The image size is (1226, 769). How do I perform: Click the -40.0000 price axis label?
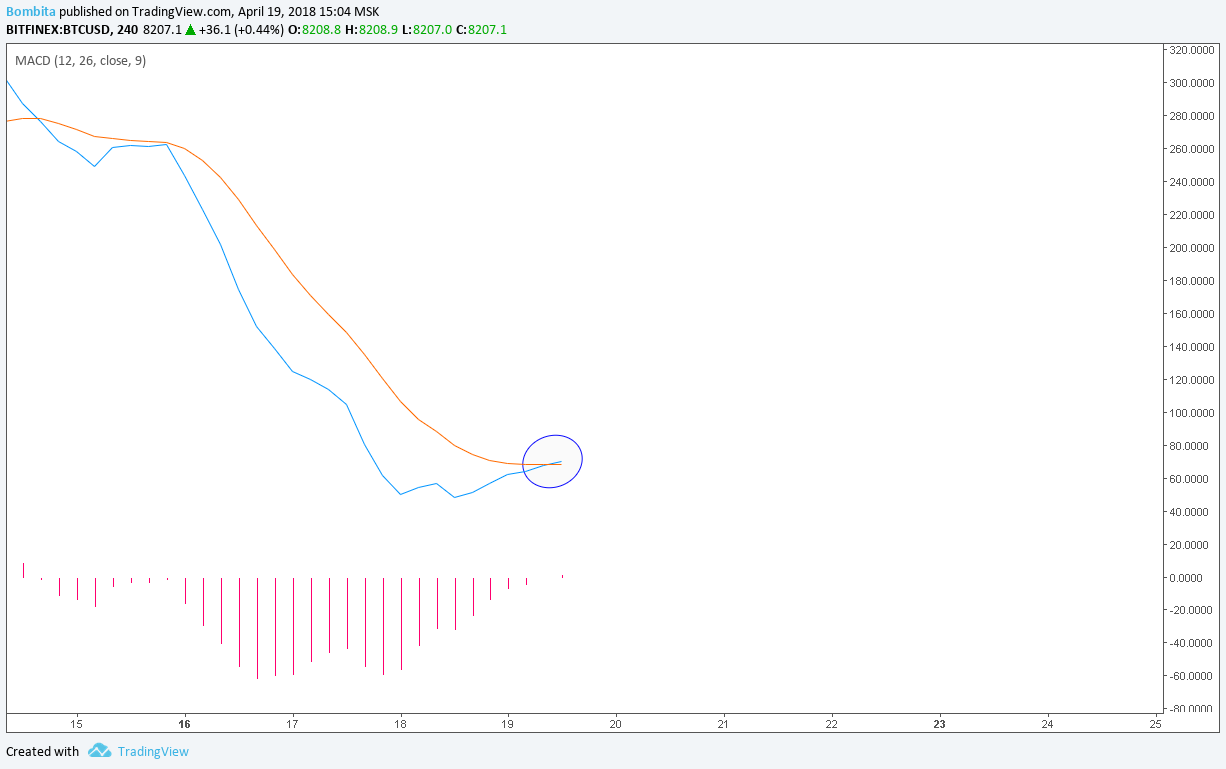tap(1192, 643)
